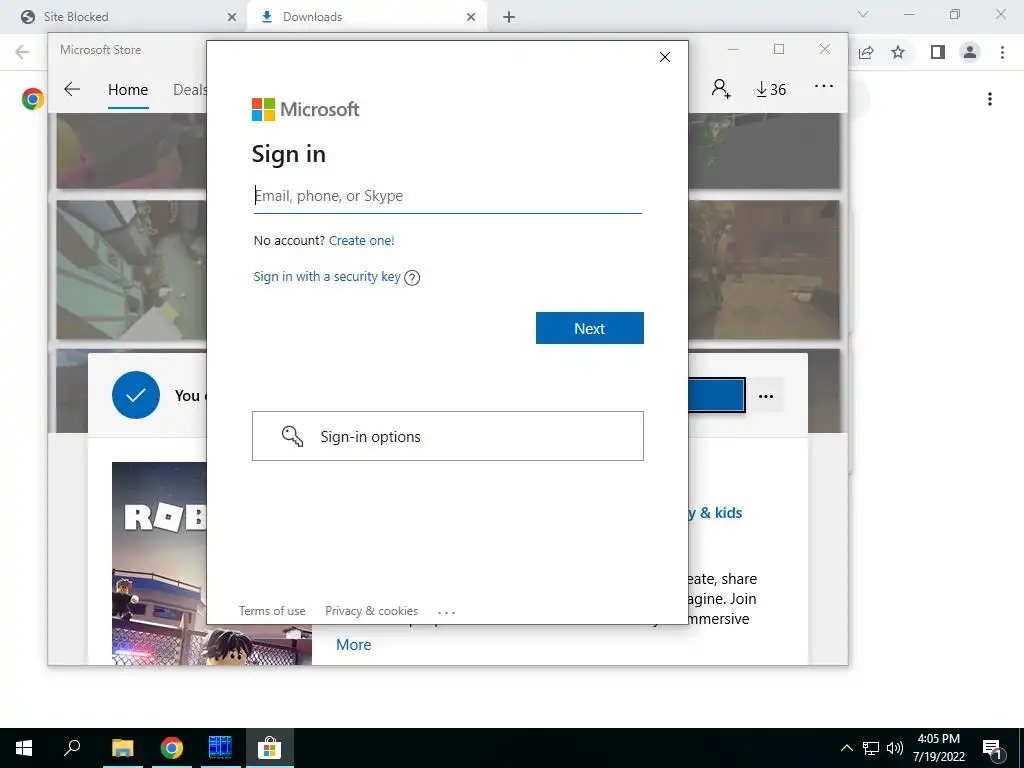Close the Site Blocked tab
The image size is (1024, 768).
click(x=232, y=17)
